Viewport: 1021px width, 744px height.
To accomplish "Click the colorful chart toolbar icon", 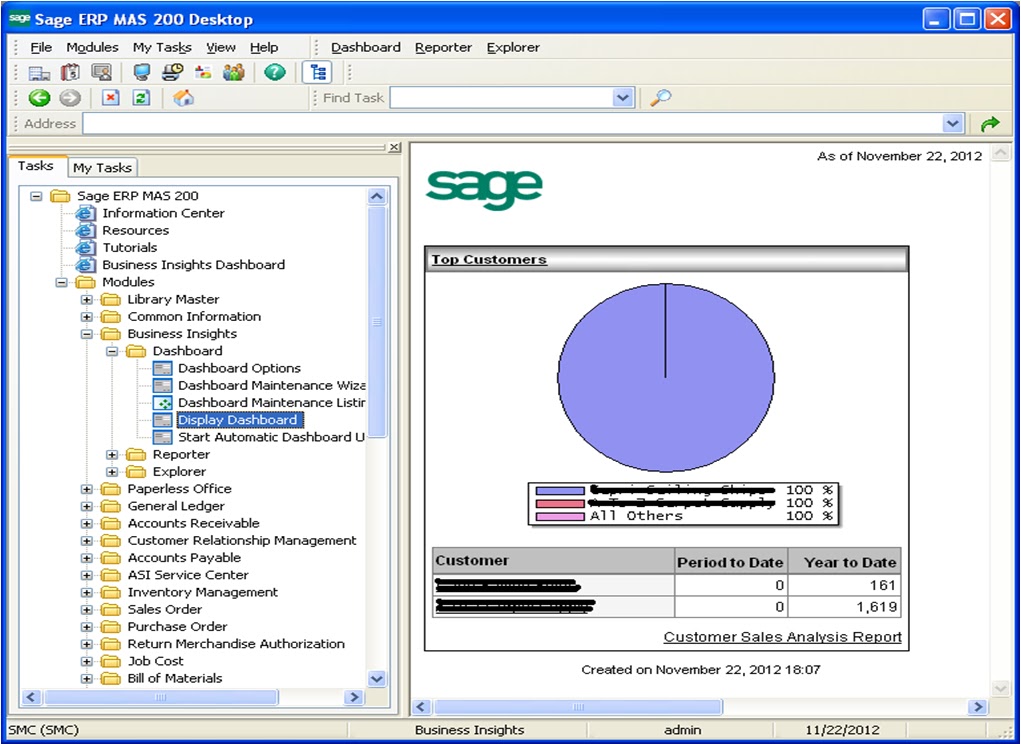I will pyautogui.click(x=203, y=72).
